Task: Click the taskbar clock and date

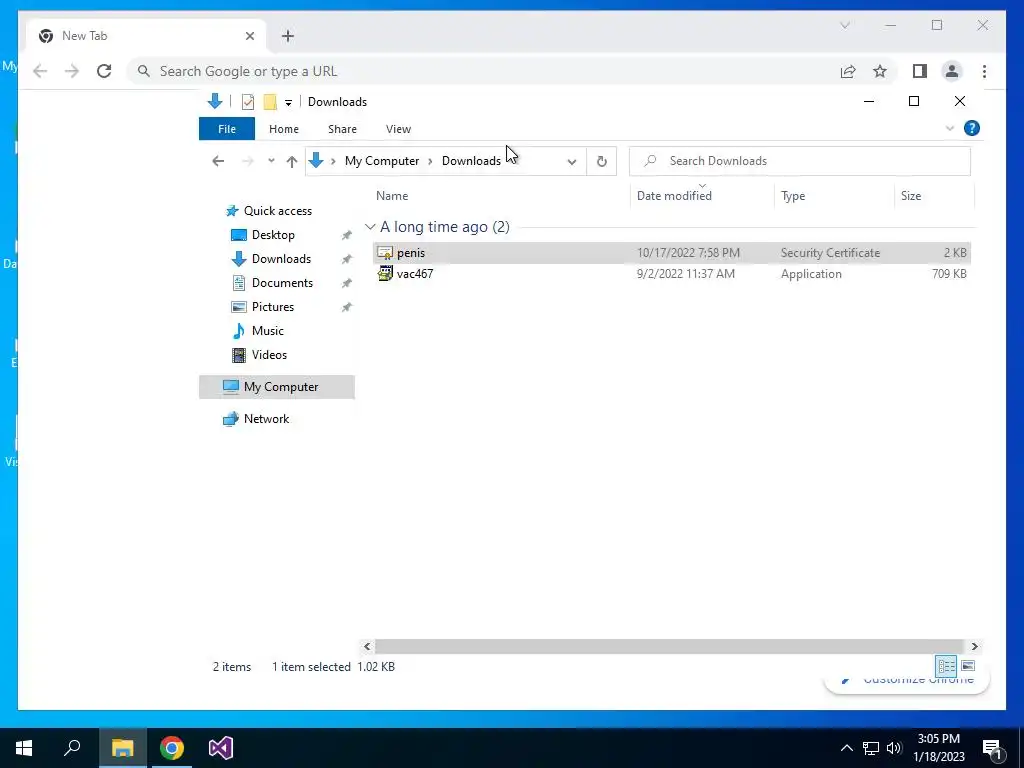Action: (938, 748)
